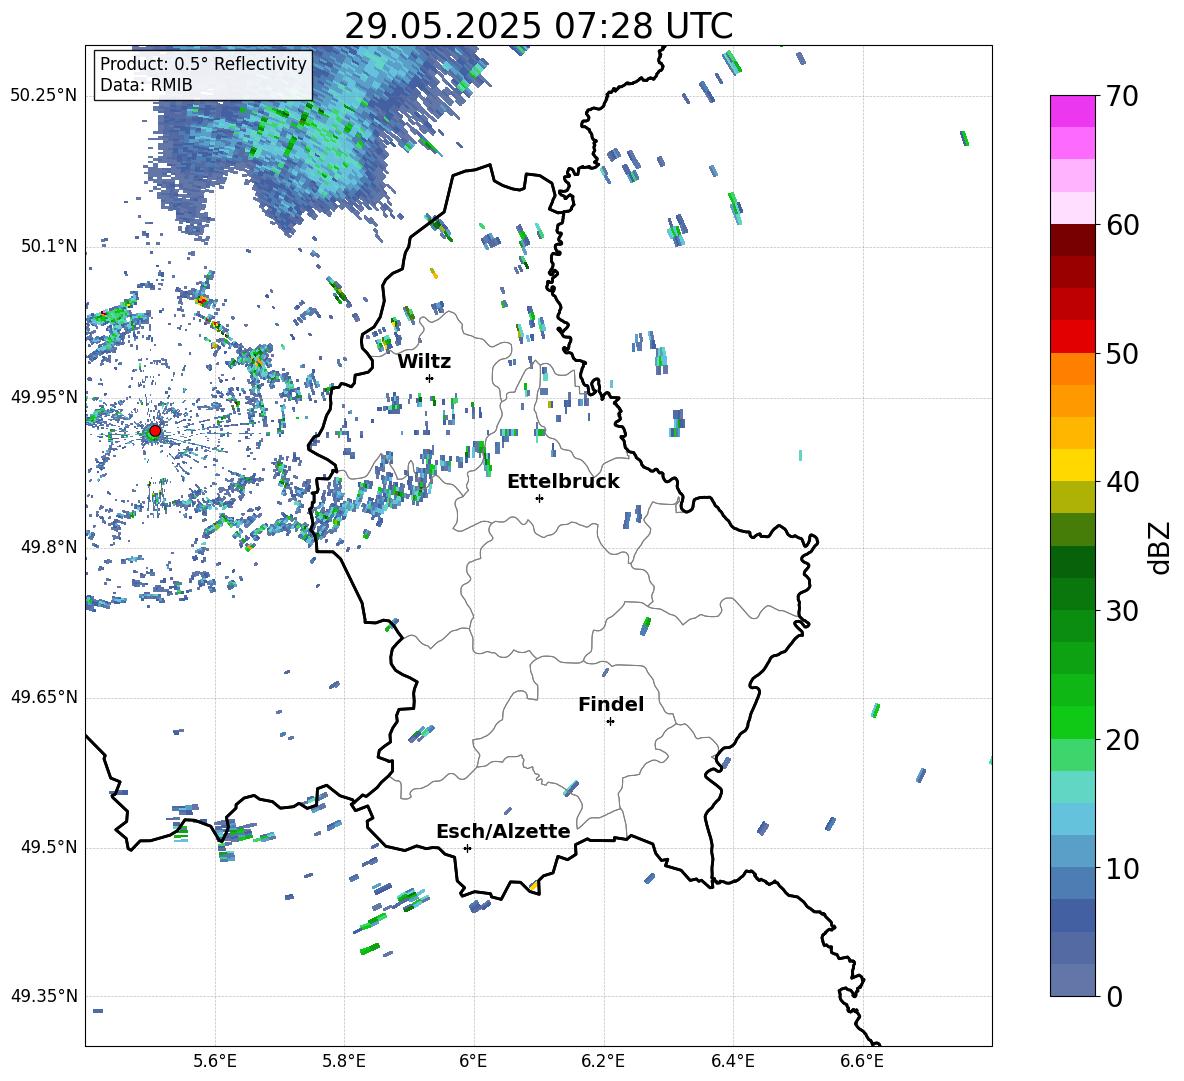This screenshot has height=1081, width=1184.
Task: Click the 6°E longitude label
Action: click(x=473, y=1061)
